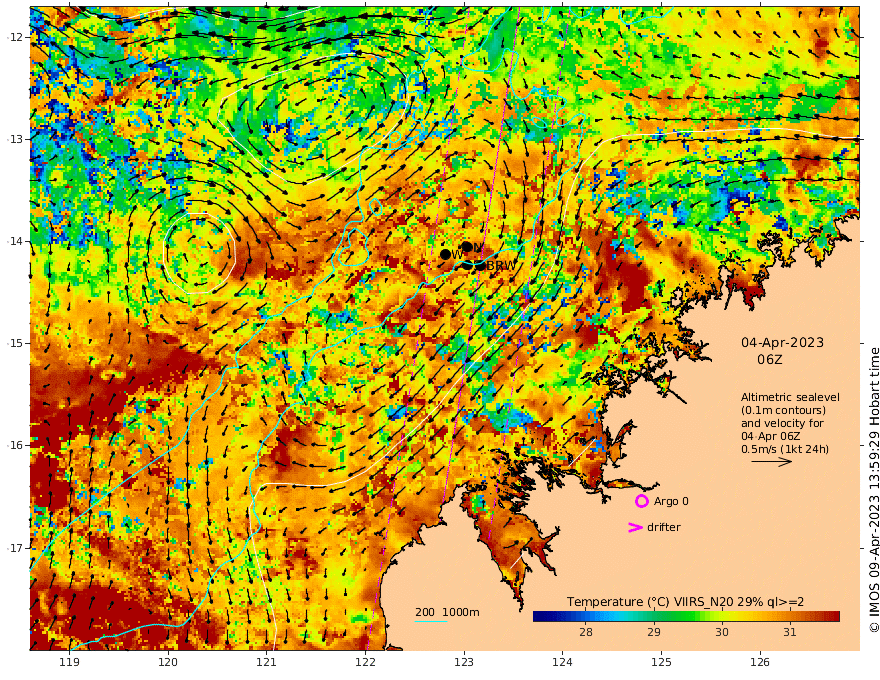Click longitude axis label 123
Image resolution: width=880 pixels, height=680 pixels.
464,663
